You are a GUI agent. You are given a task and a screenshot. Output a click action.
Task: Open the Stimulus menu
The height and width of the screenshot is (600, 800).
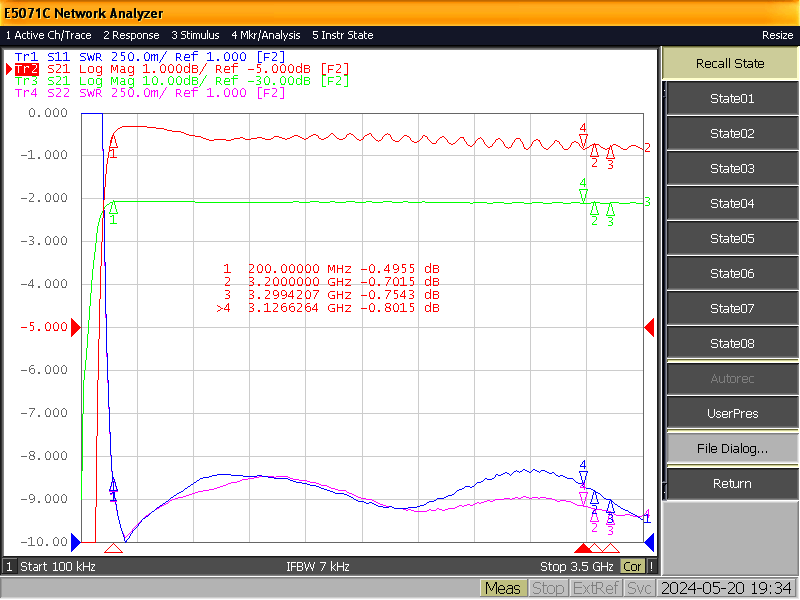pyautogui.click(x=195, y=35)
